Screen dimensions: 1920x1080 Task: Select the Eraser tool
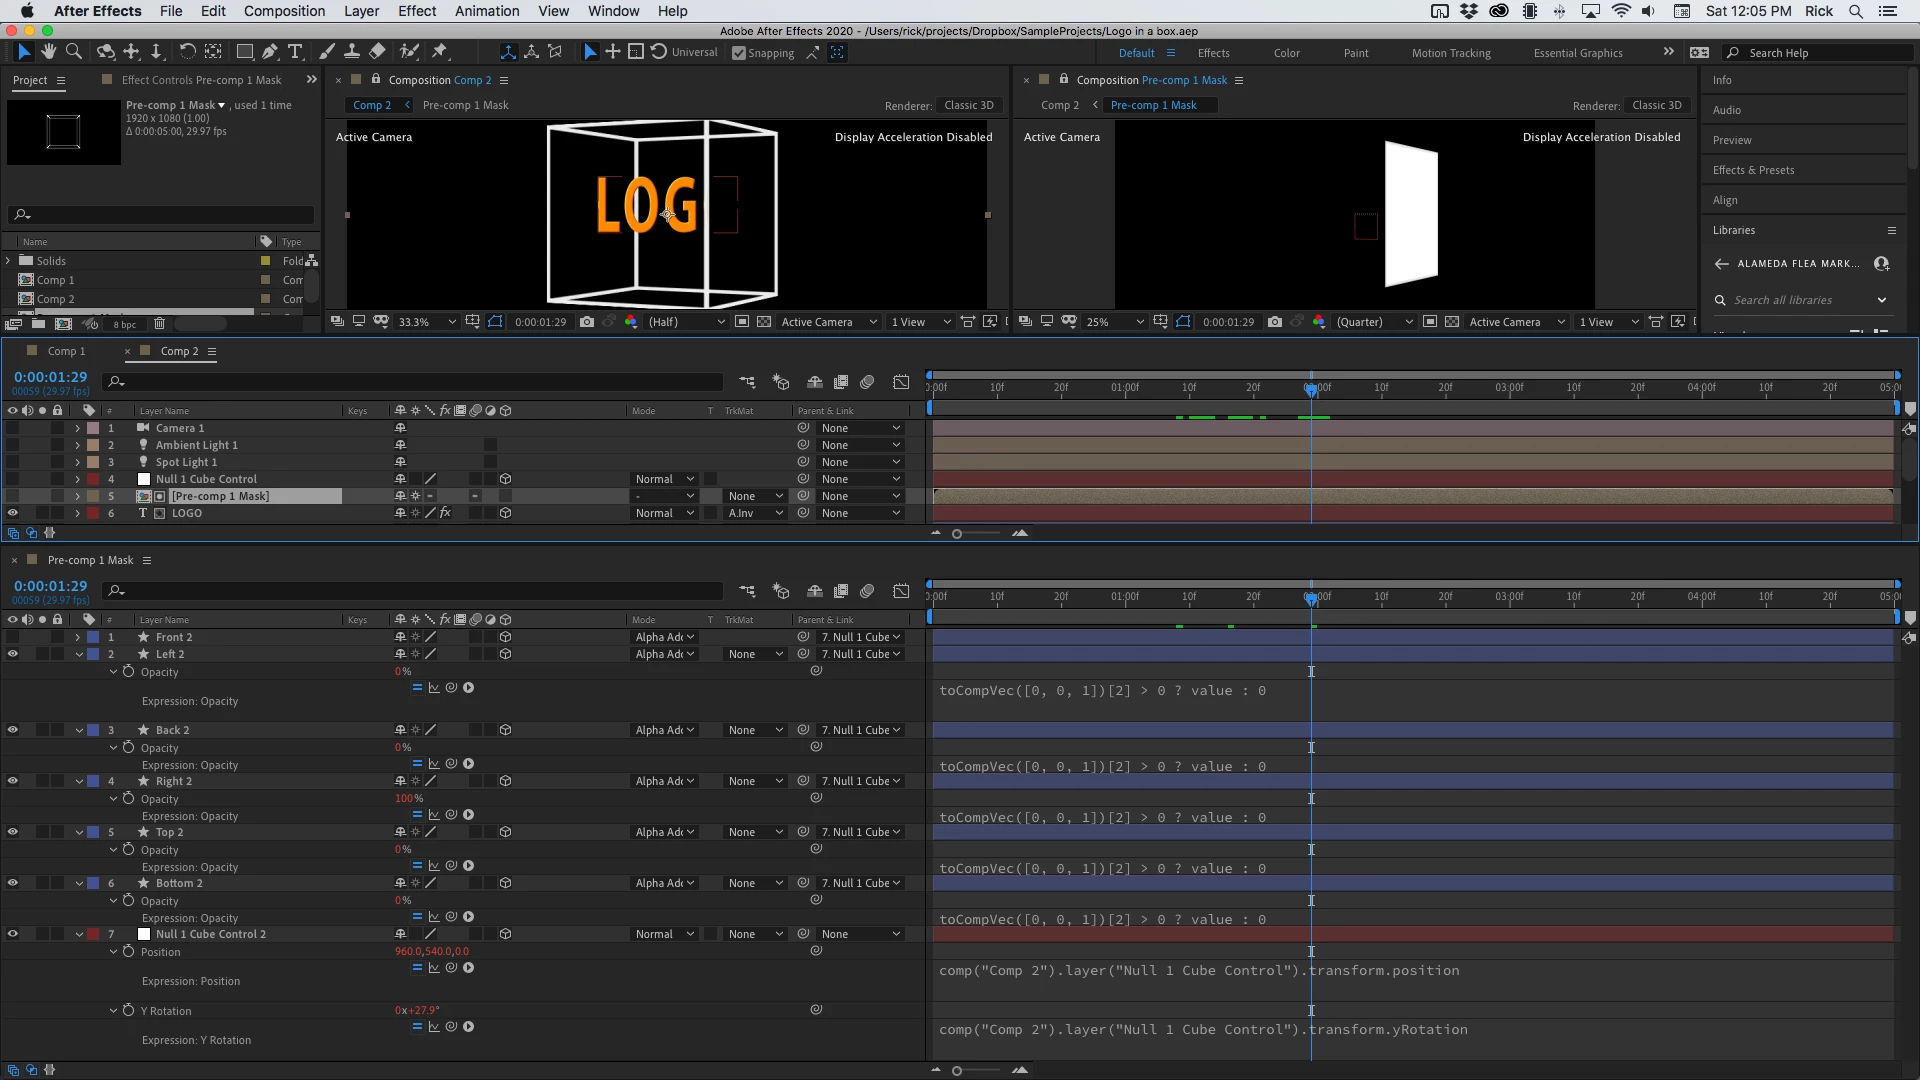(x=377, y=52)
